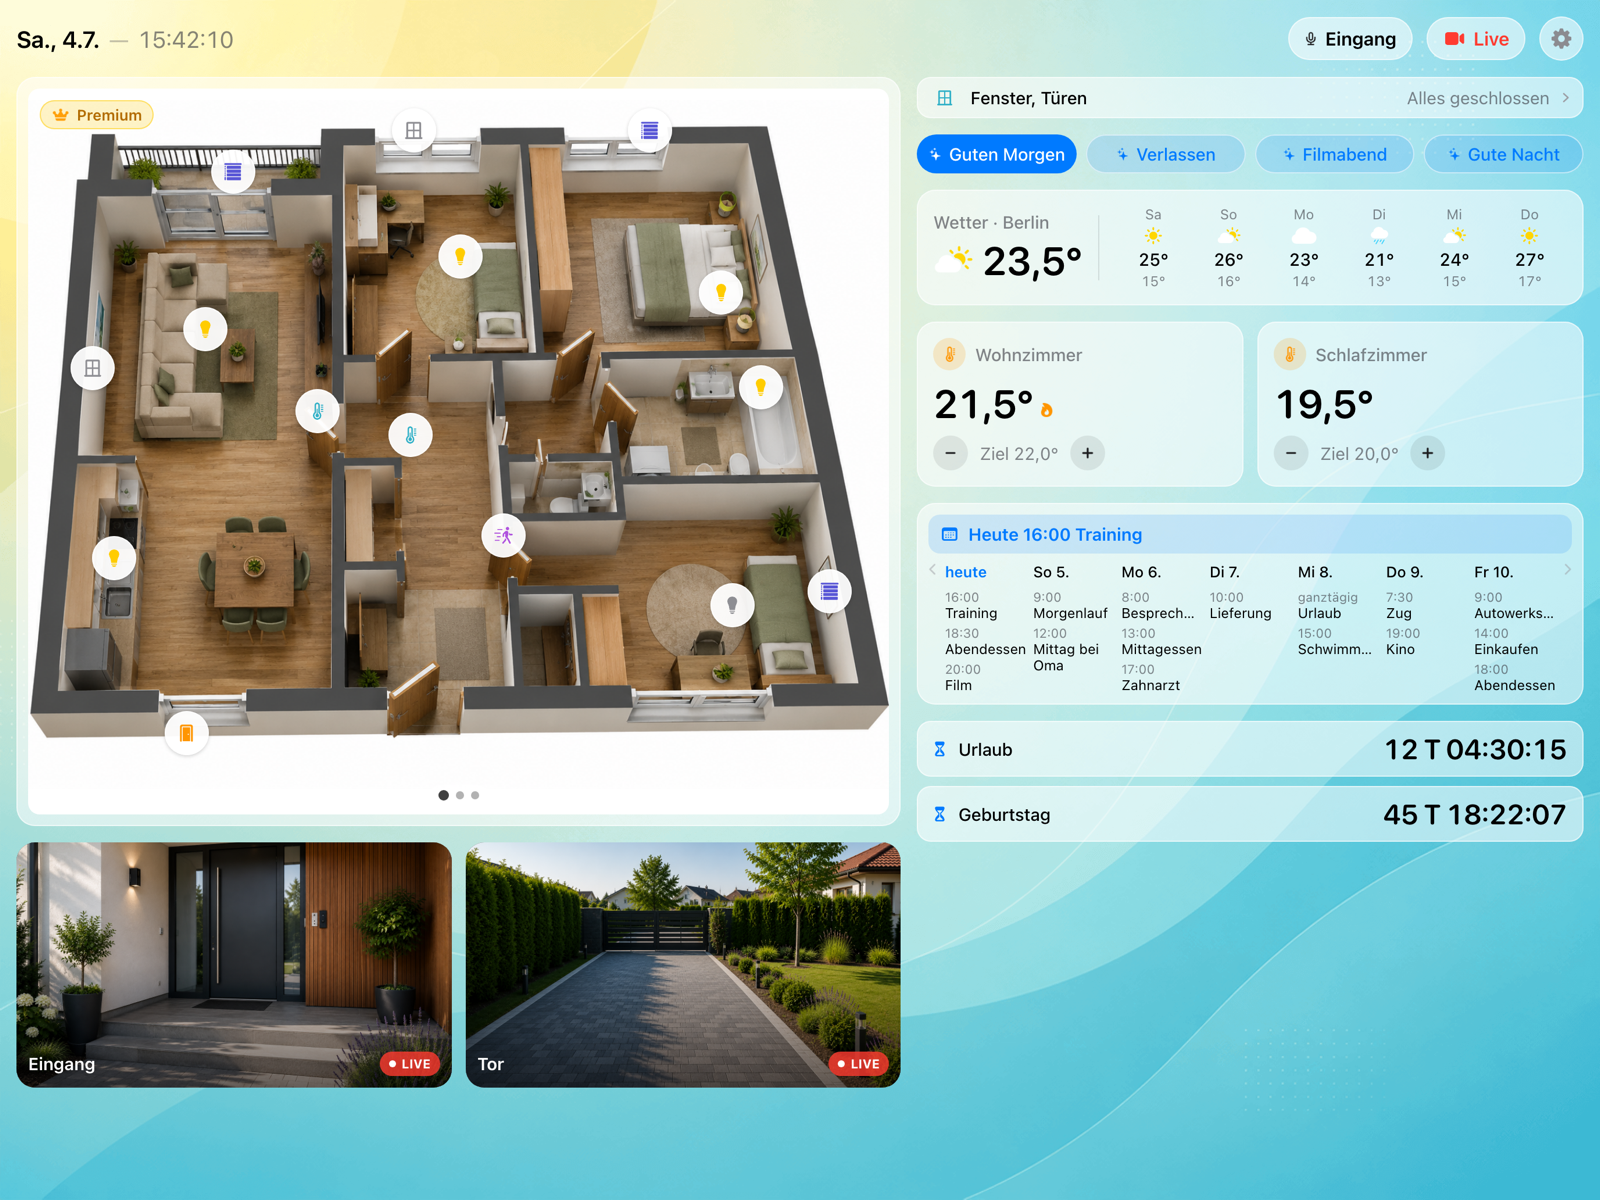Click LIVE badge on Tor camera
Viewport: 1600px width, 1200px height.
[x=858, y=1064]
